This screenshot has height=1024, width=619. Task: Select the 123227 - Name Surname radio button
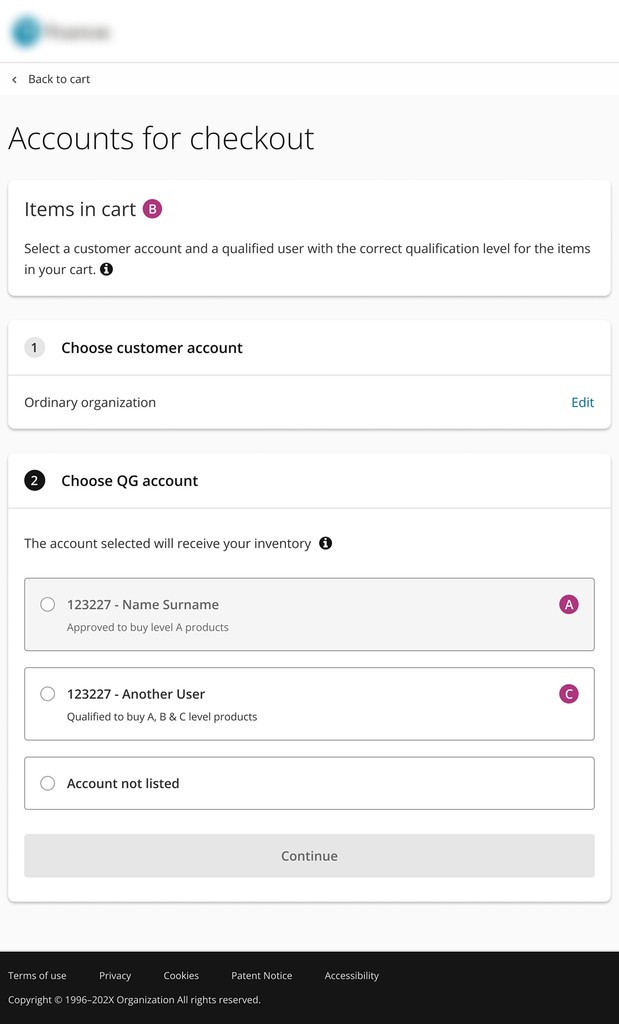coord(48,604)
